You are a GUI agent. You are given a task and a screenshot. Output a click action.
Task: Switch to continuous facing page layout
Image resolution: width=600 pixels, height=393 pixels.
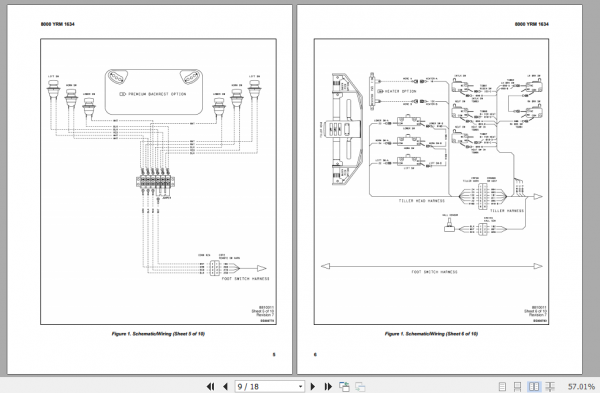click(550, 386)
